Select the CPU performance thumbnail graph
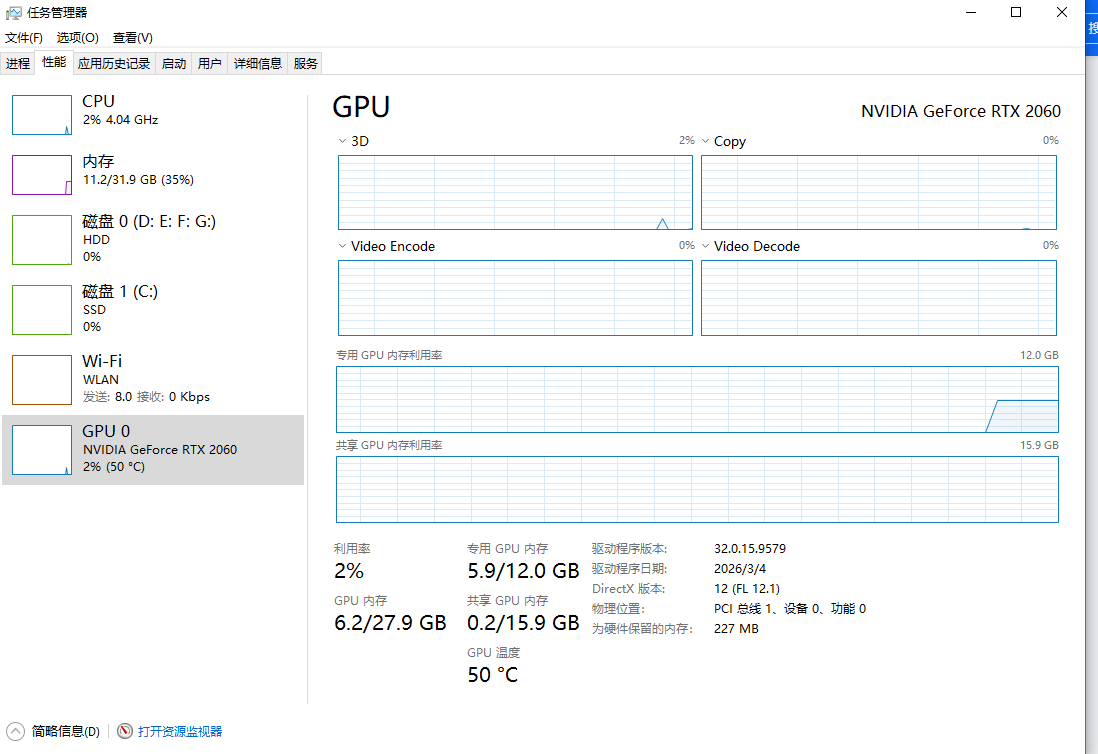Viewport: 1098px width, 754px height. click(x=42, y=114)
